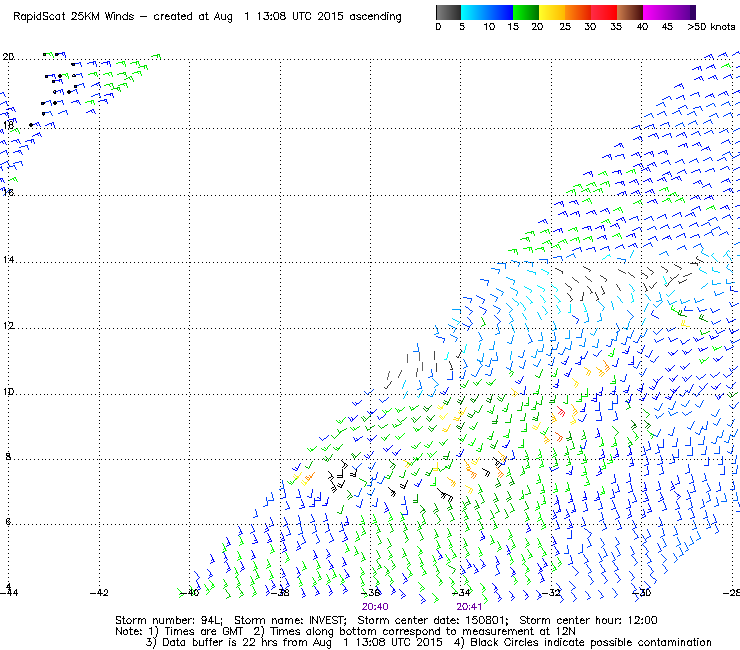Click latitude label '8'

tap(8, 457)
